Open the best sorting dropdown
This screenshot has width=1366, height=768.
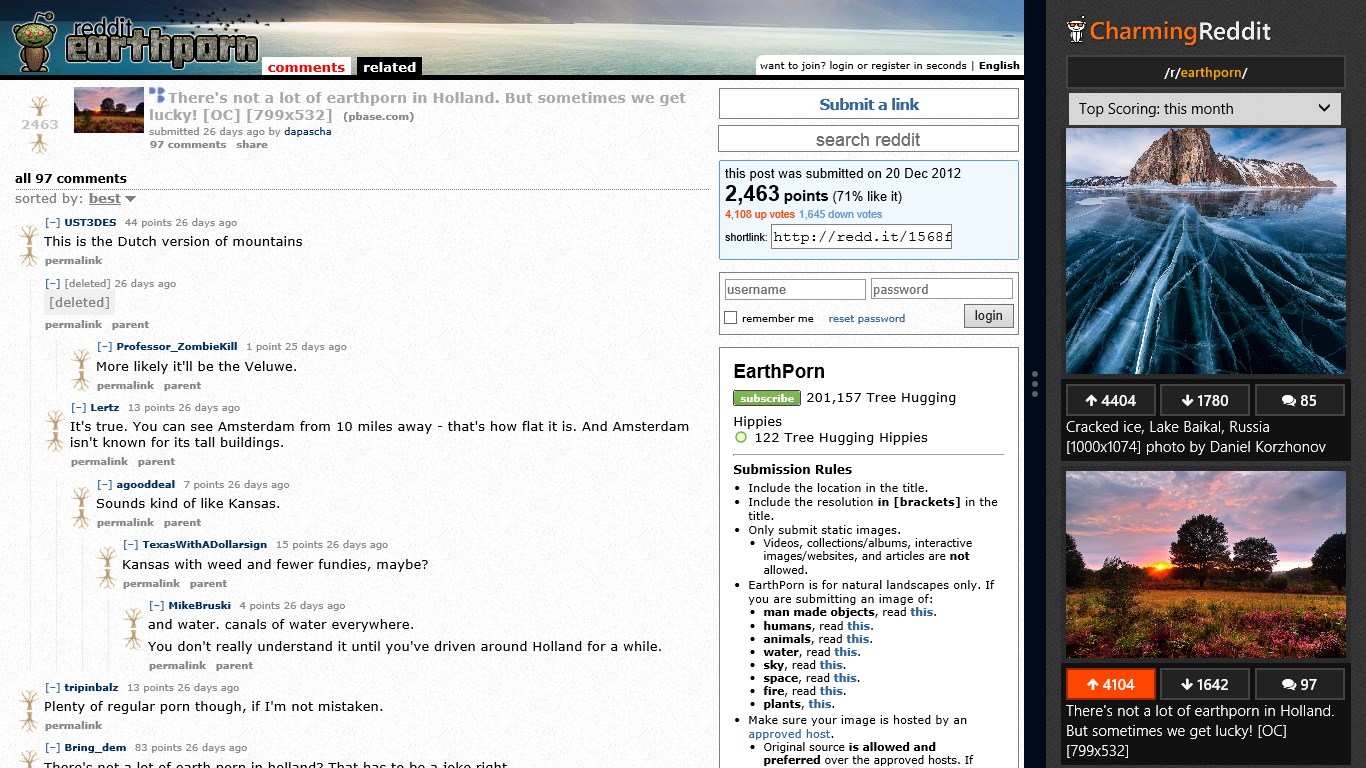click(104, 198)
